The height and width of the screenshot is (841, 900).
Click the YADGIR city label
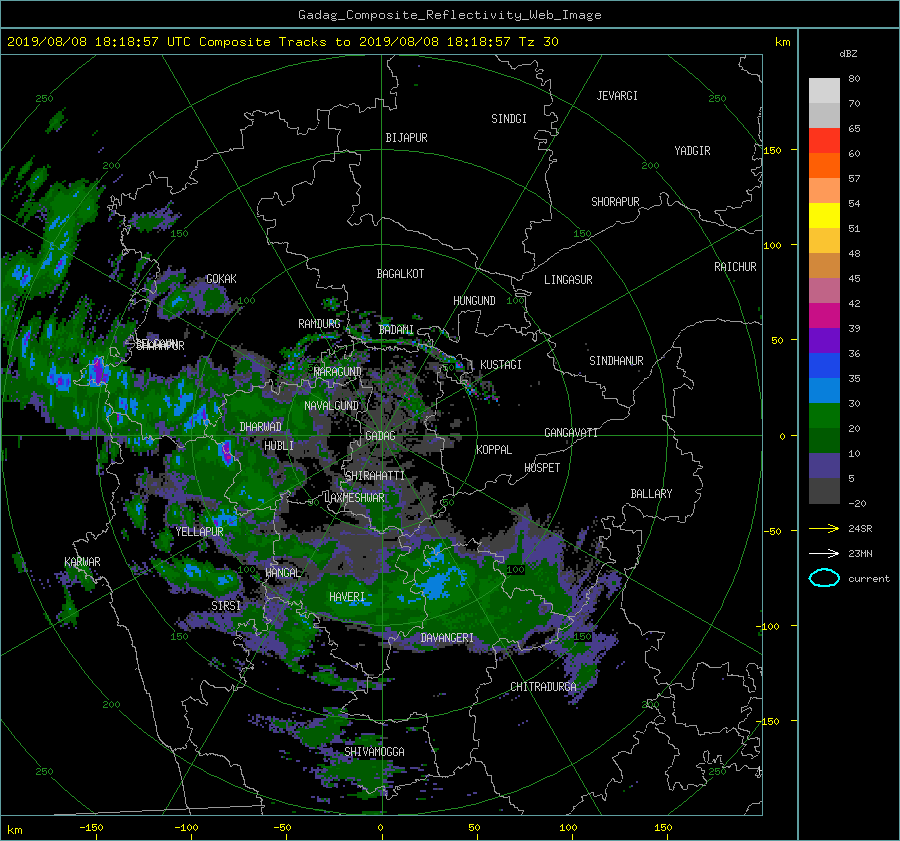(692, 150)
